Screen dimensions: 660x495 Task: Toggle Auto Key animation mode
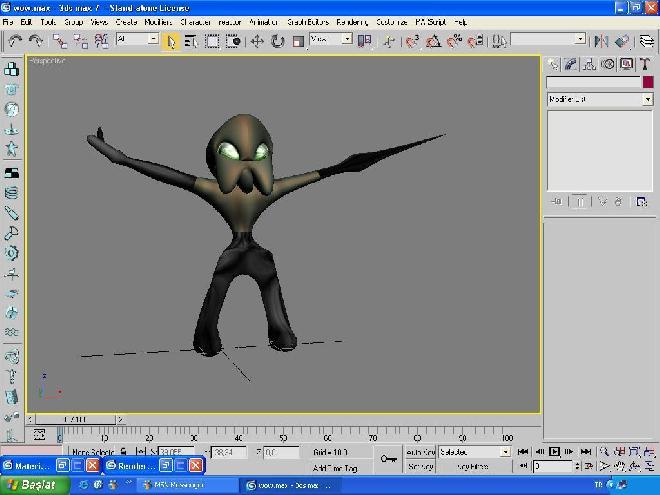click(420, 452)
